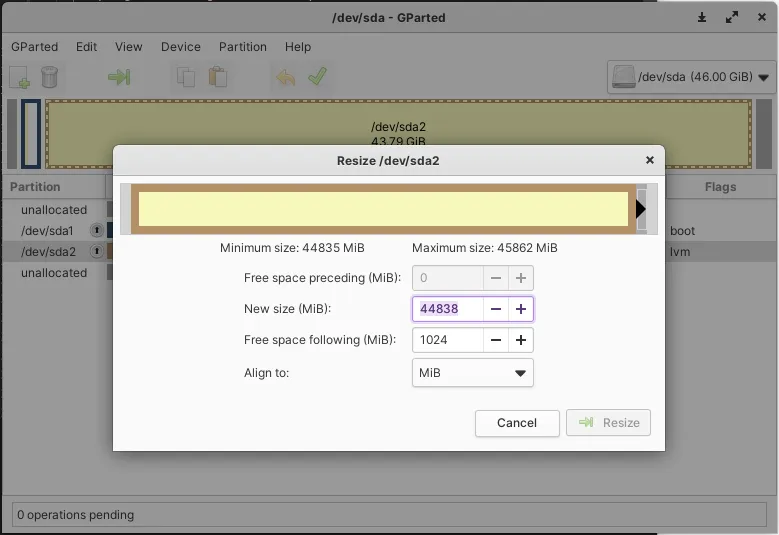Click the 0 operations pending status text
The width and height of the screenshot is (779, 535).
[x=76, y=515]
